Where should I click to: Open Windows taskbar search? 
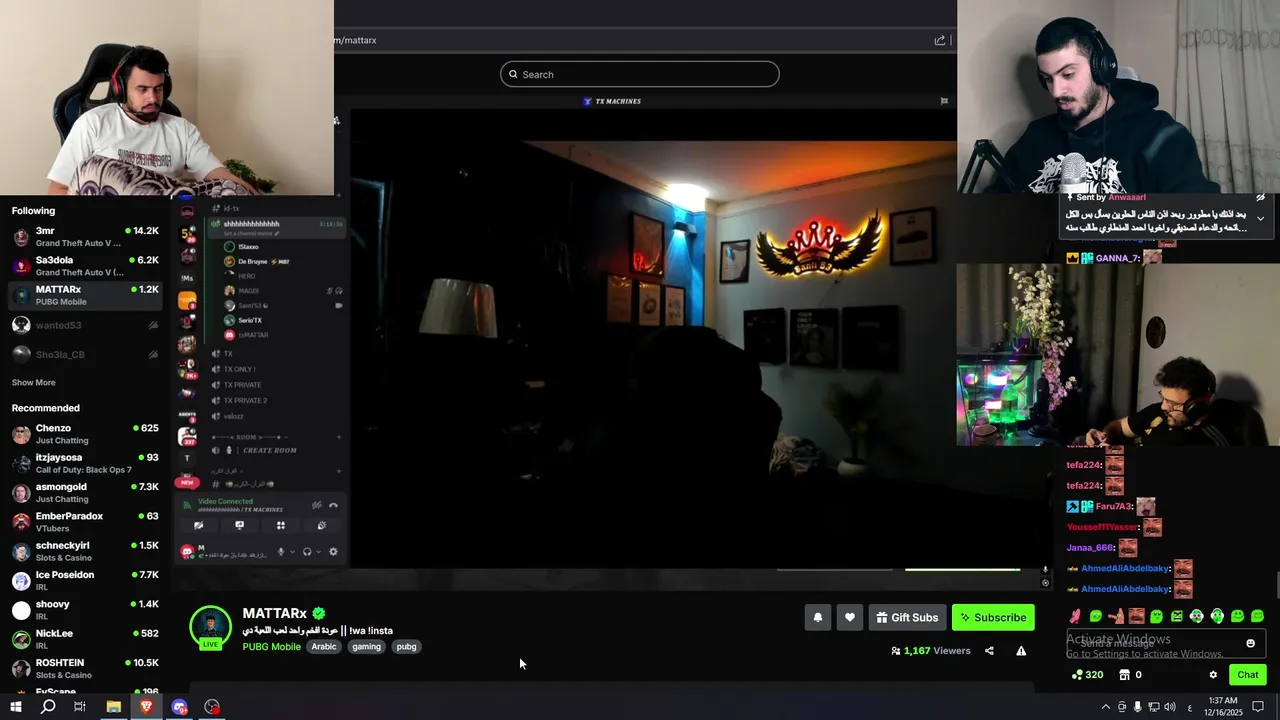(x=48, y=707)
